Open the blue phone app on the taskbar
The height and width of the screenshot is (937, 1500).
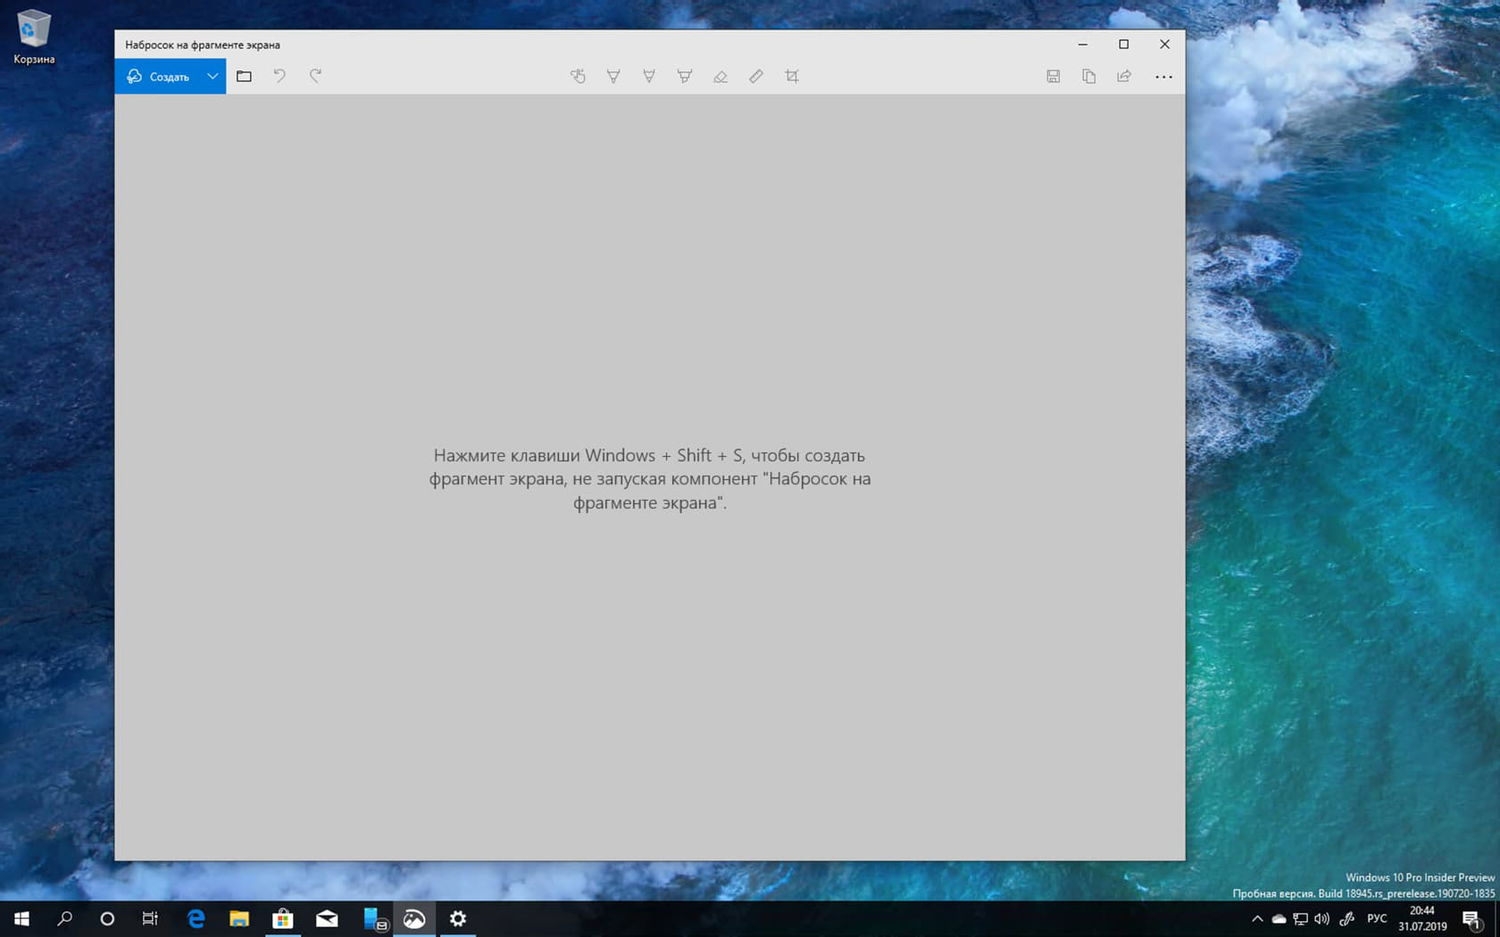374,919
